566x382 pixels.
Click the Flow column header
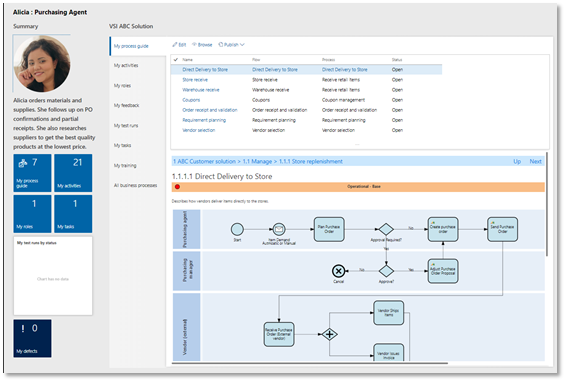pos(256,60)
